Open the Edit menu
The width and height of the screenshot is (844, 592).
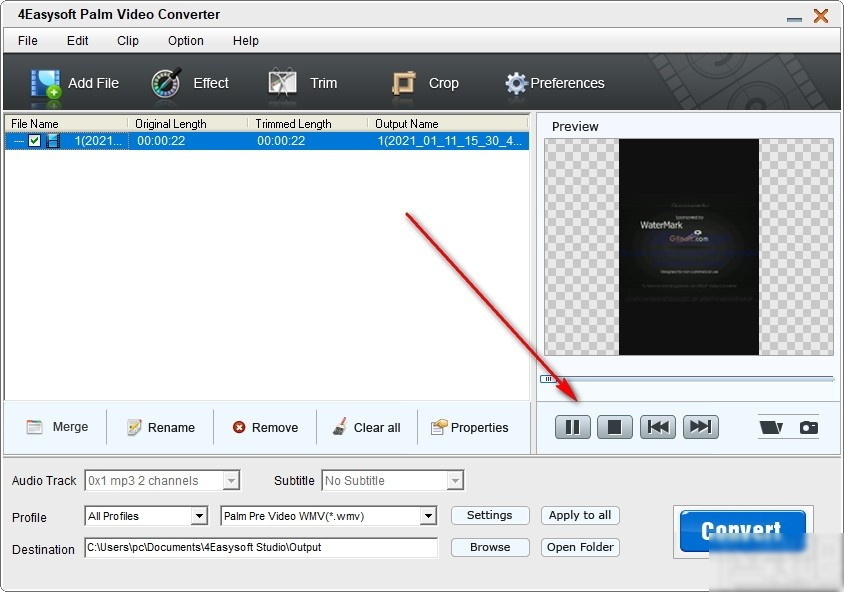pos(78,41)
